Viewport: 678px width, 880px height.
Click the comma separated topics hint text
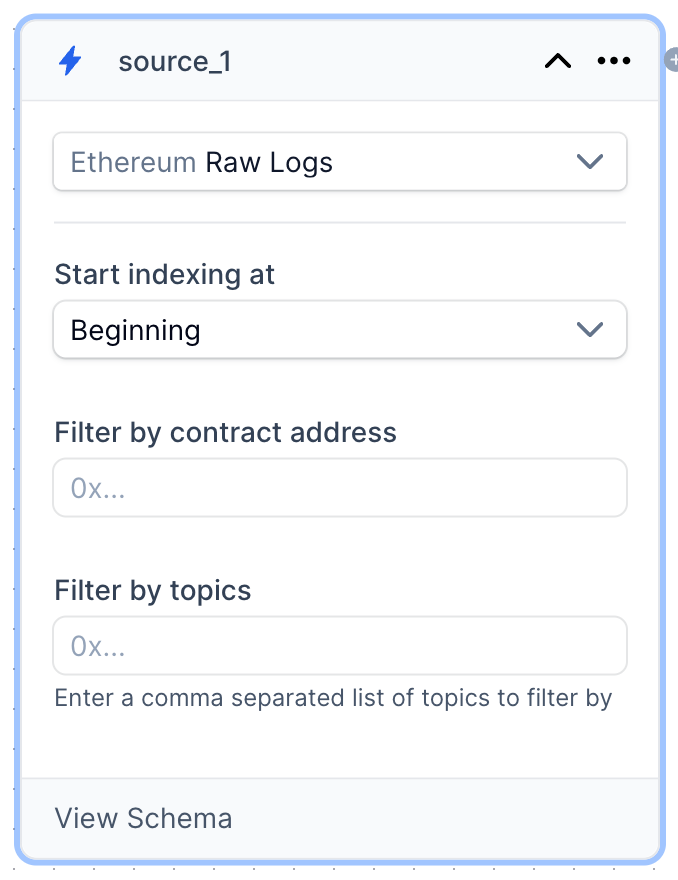[333, 698]
